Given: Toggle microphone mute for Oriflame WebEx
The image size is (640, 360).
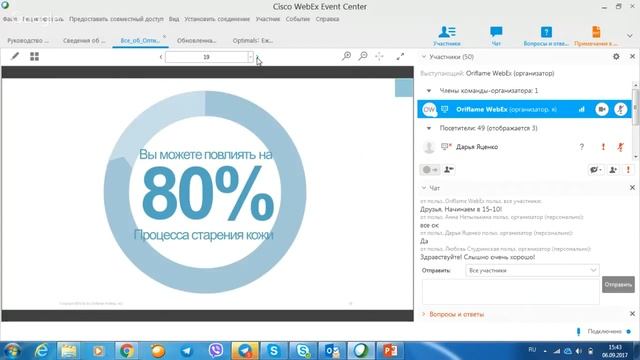Looking at the screenshot, I should click(621, 109).
